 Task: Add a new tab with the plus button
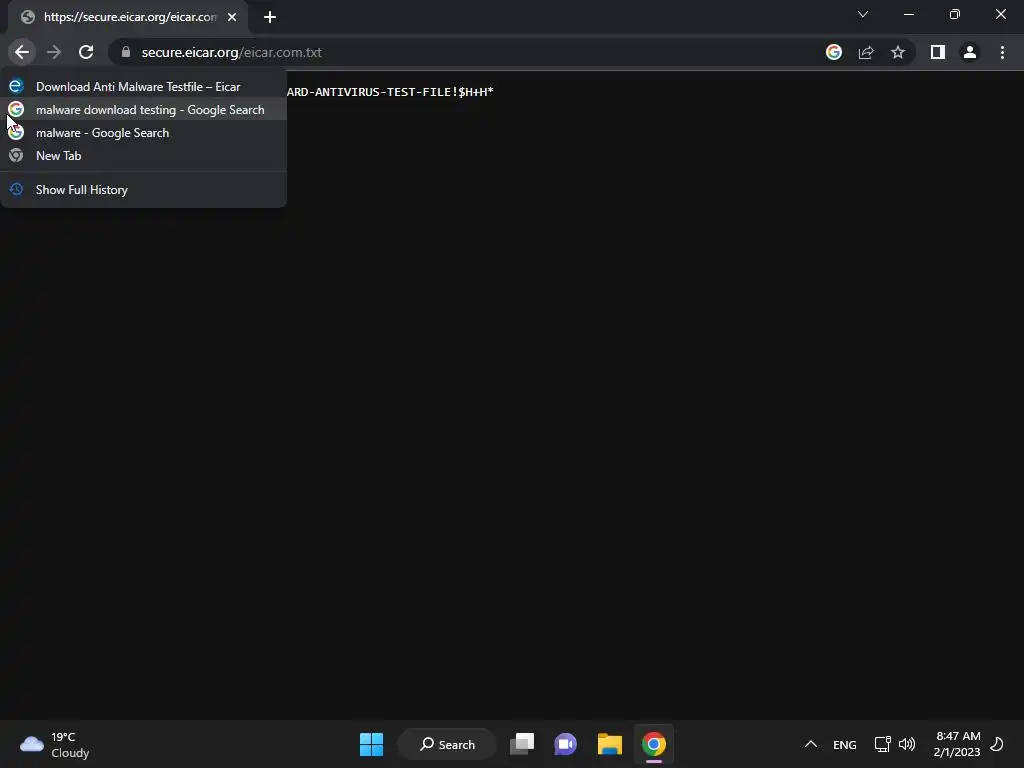270,17
